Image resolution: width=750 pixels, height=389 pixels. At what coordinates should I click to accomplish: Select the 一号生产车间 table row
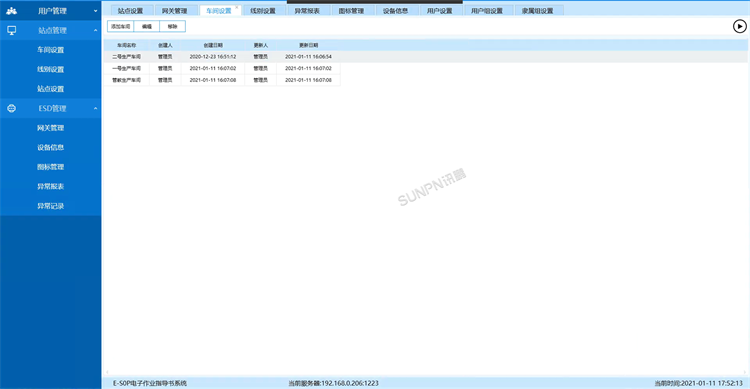click(x=222, y=68)
